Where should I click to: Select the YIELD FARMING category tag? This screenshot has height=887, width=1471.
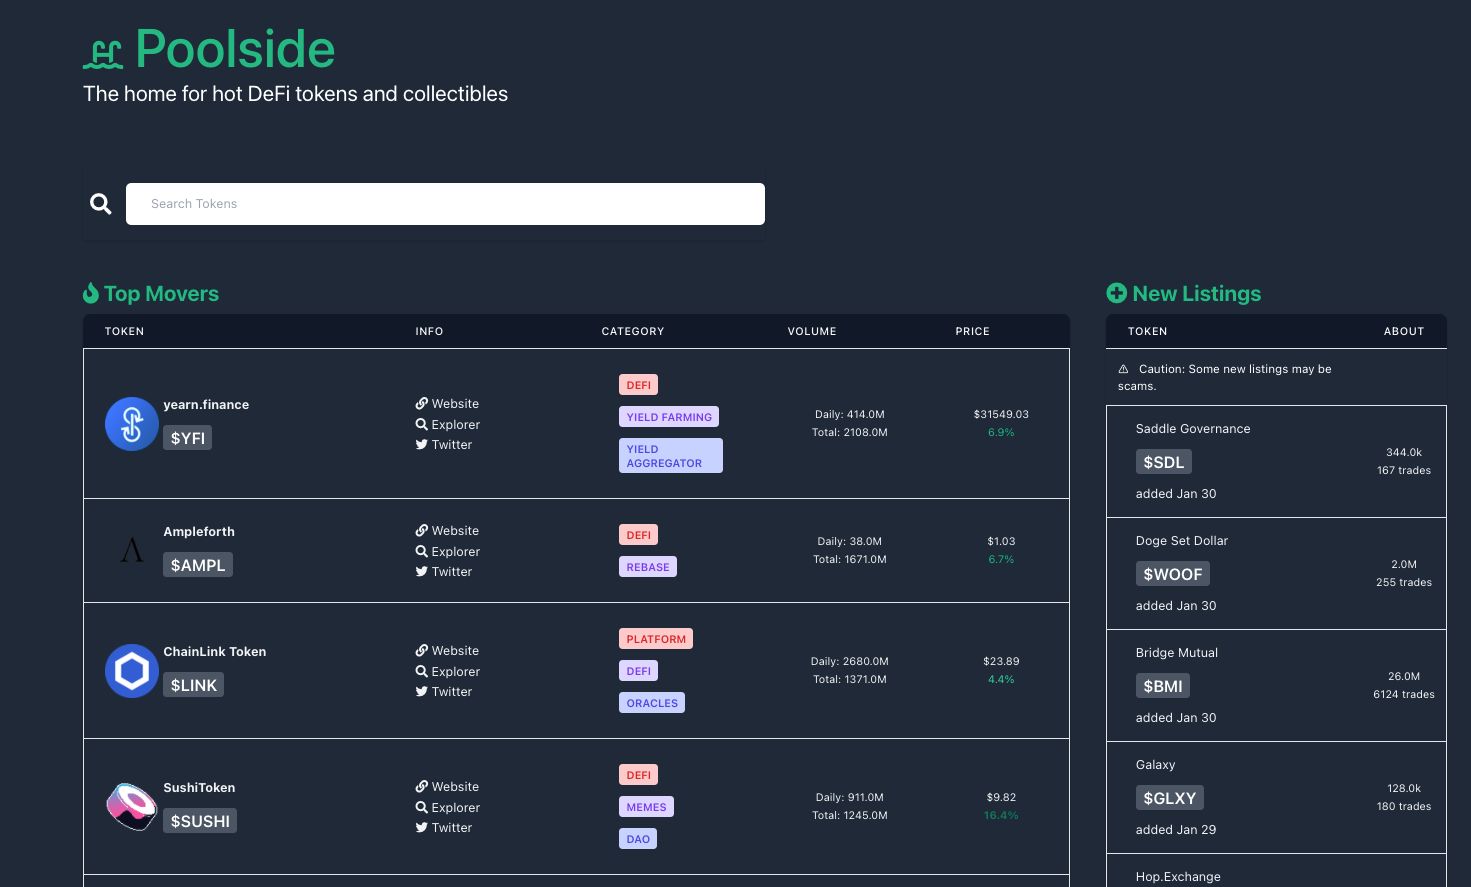(669, 417)
